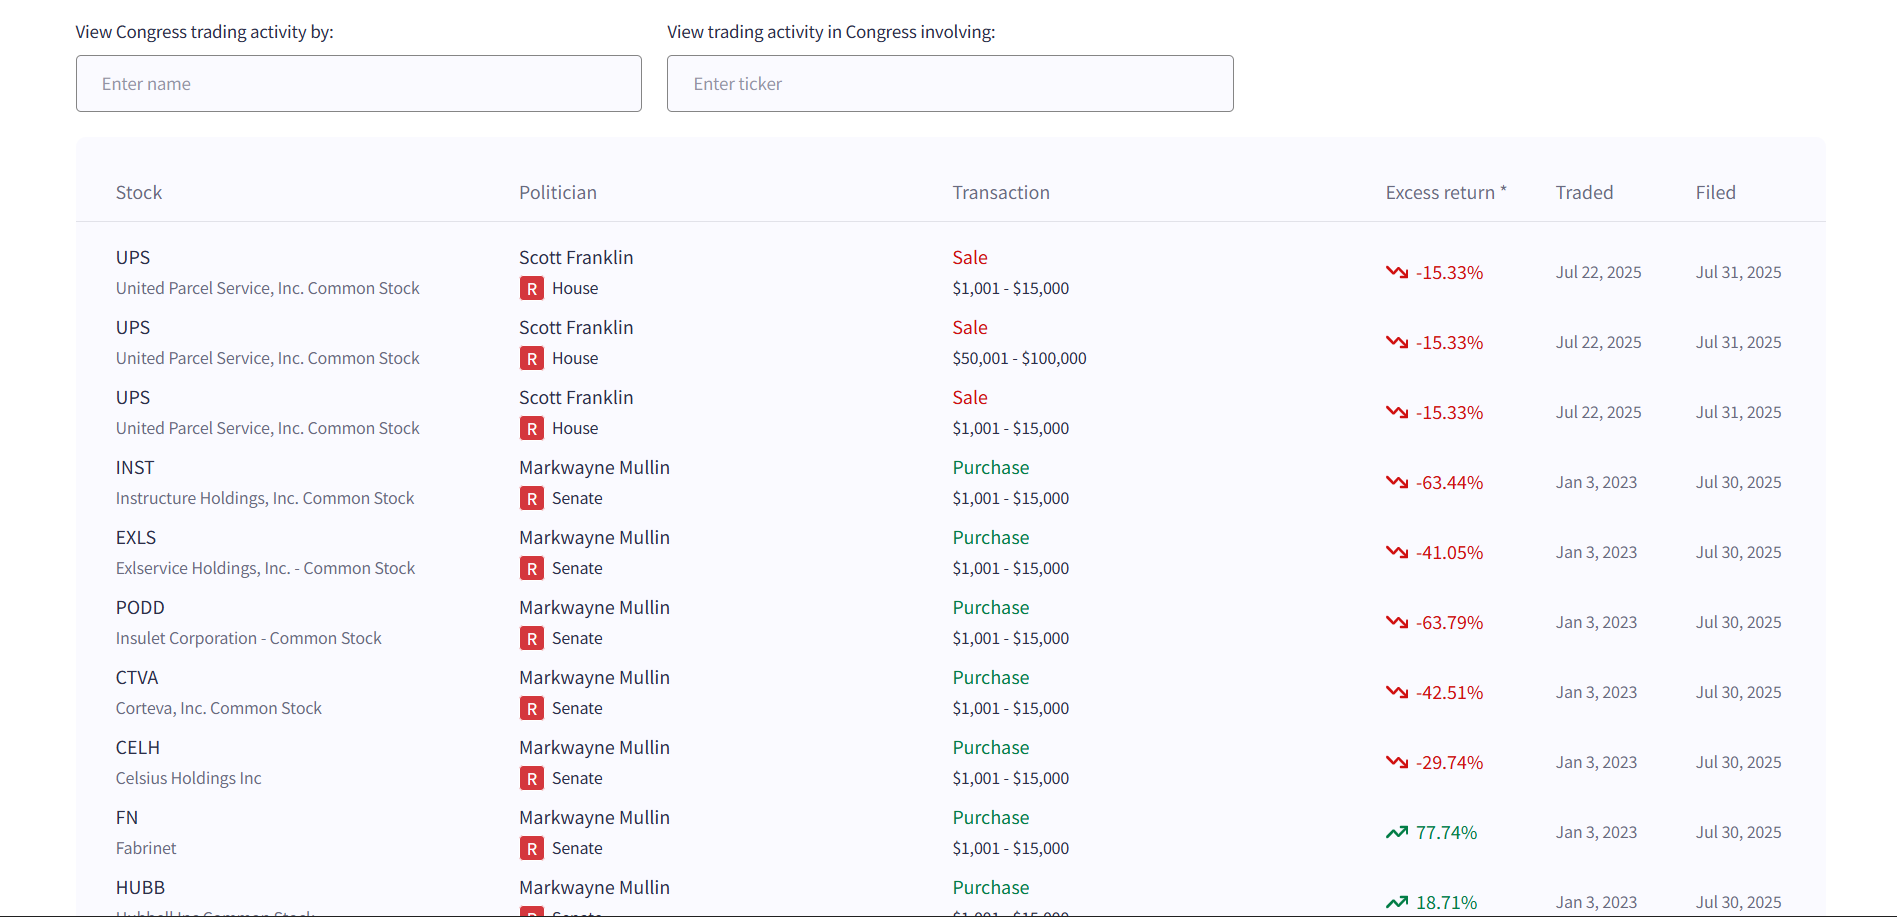The width and height of the screenshot is (1897, 917).
Task: Click the Transaction column header
Action: click(x=1000, y=193)
